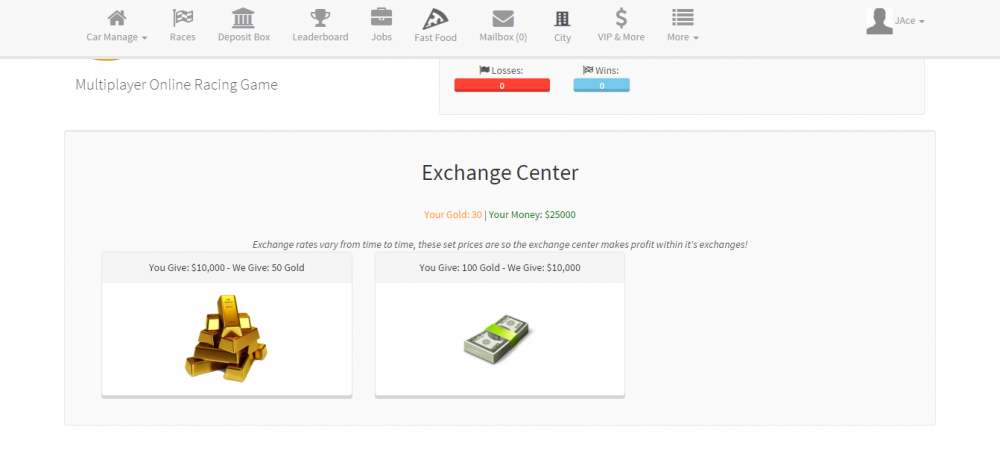Open the JAce user account dropdown
The width and height of the screenshot is (1000, 454).
pyautogui.click(x=909, y=21)
